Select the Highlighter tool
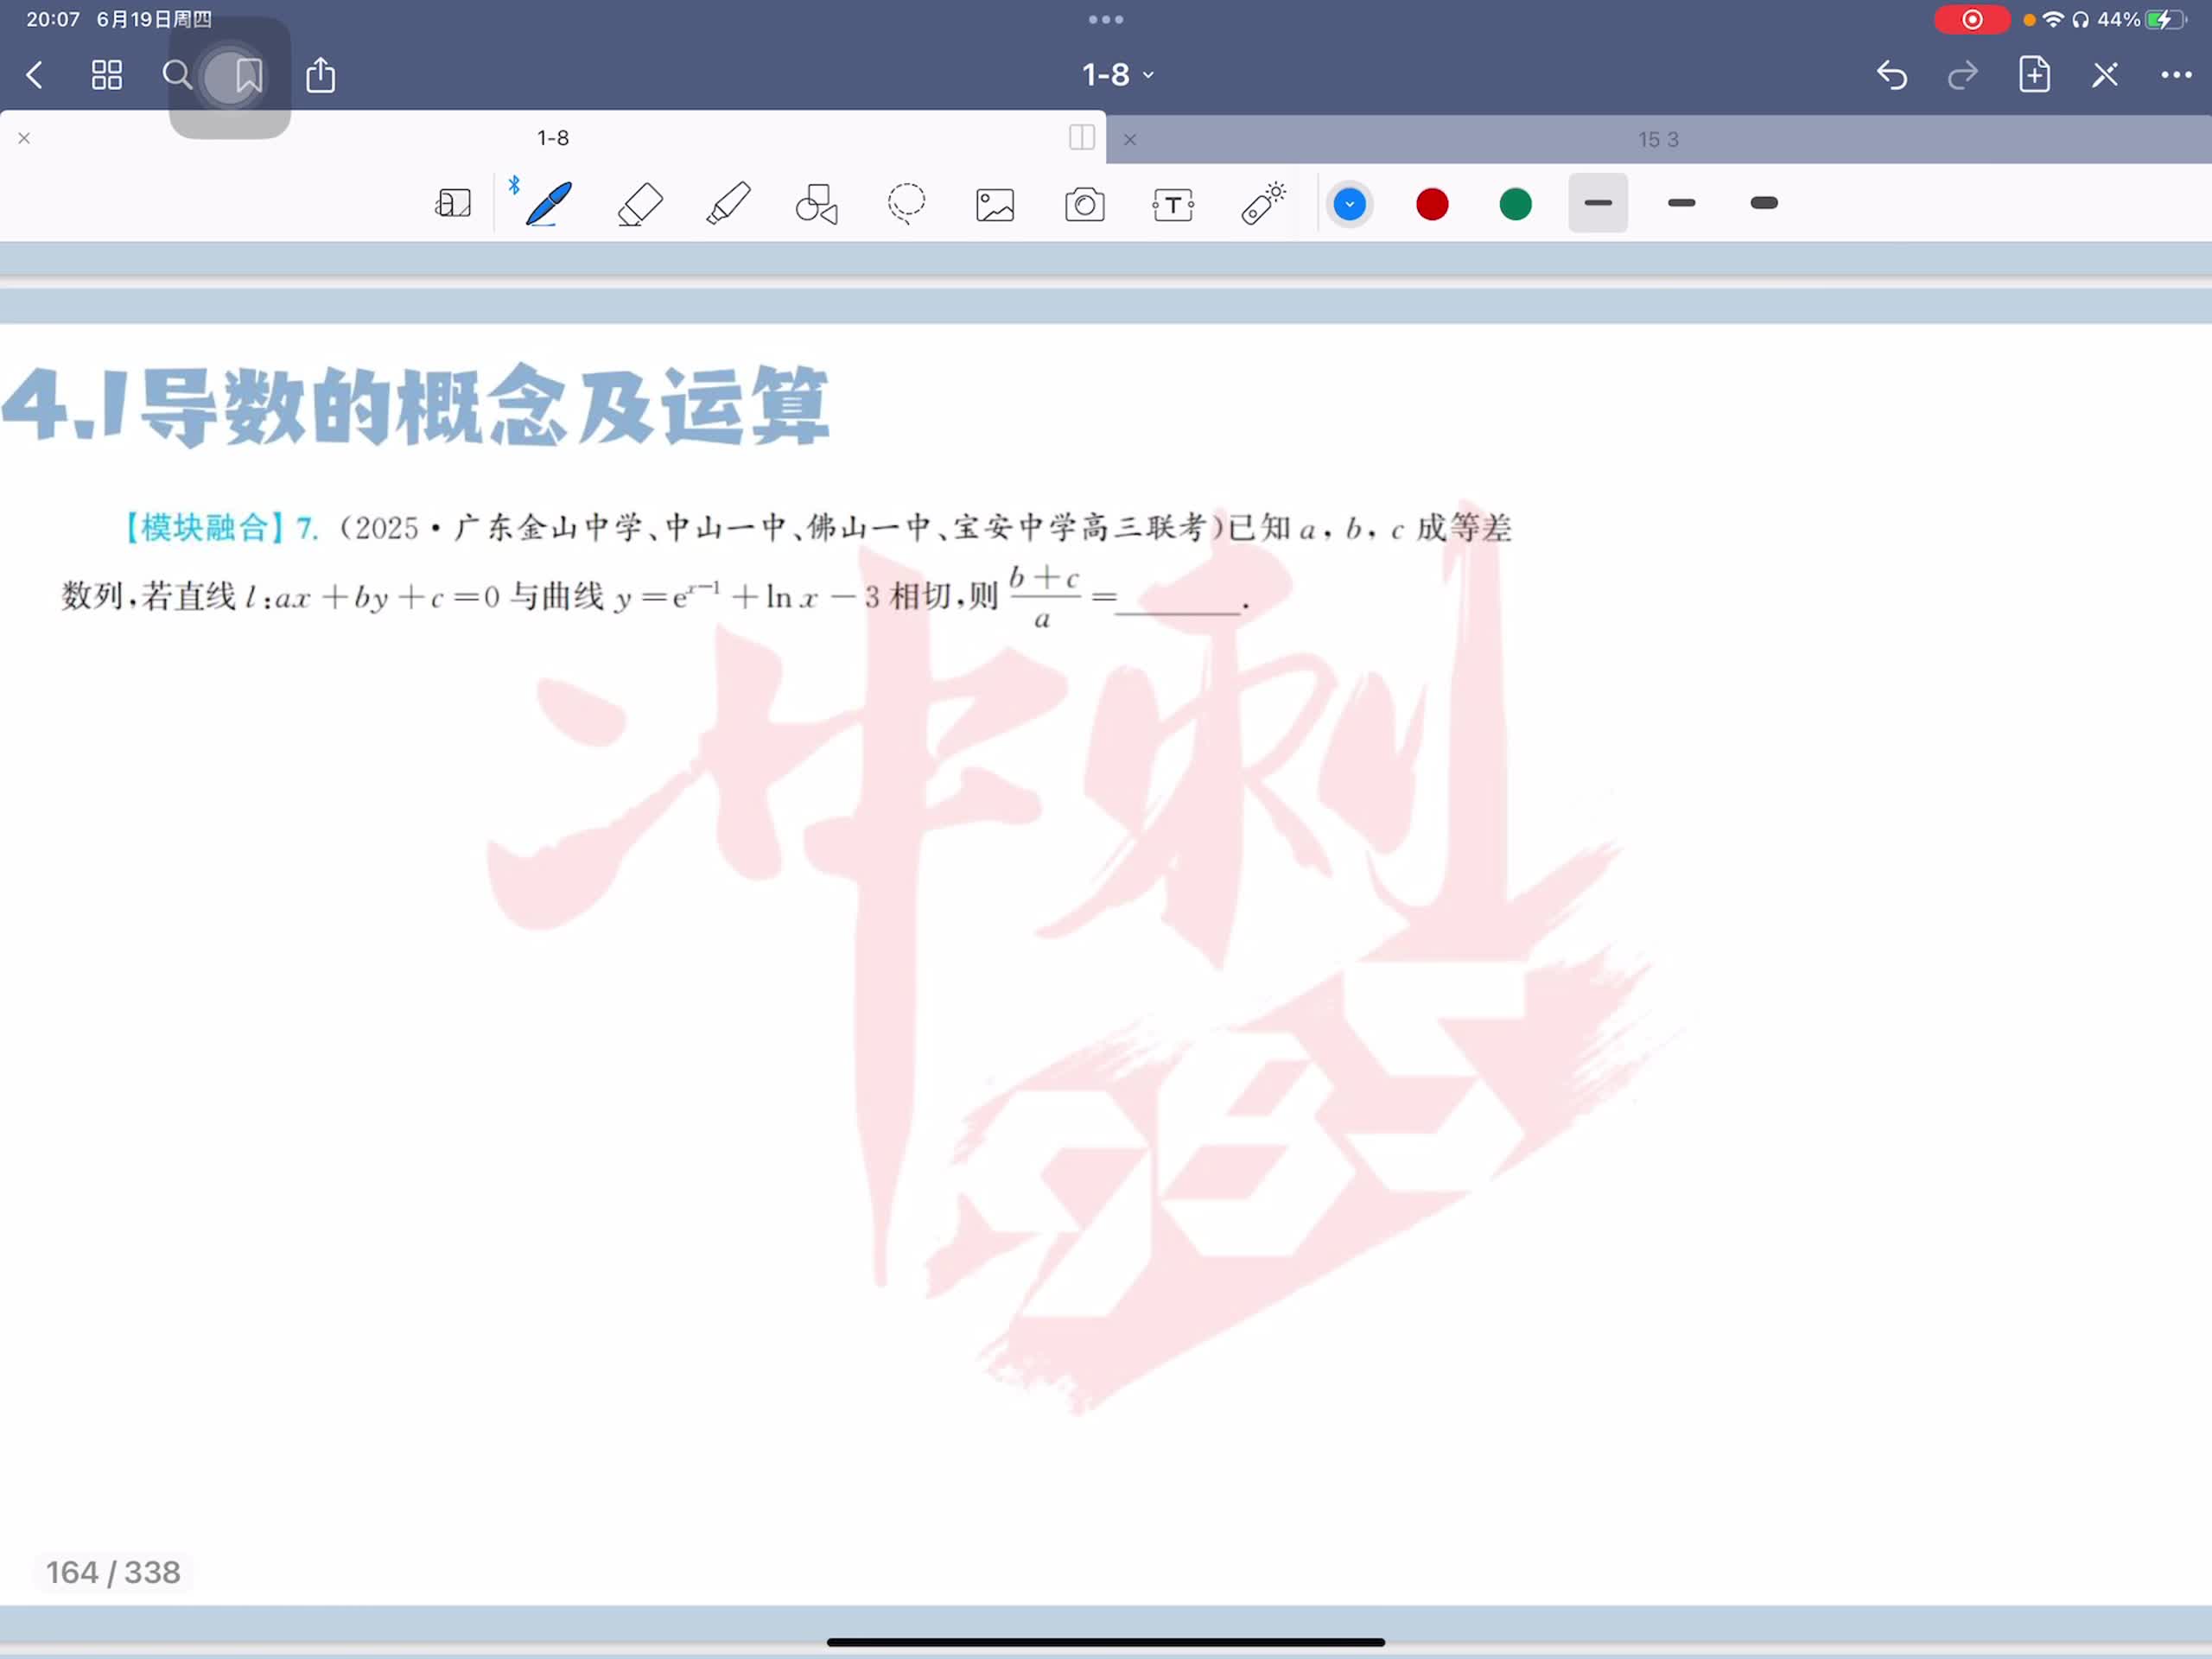This screenshot has height=1659, width=2212. pos(728,204)
